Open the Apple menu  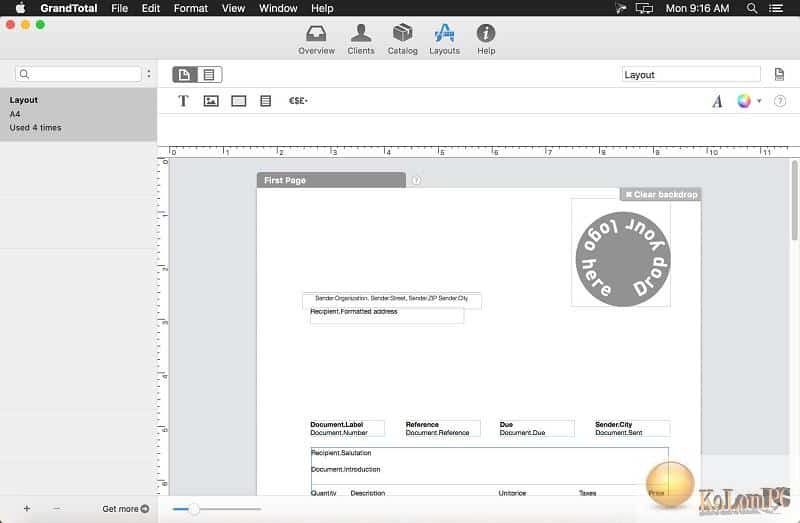(x=20, y=8)
